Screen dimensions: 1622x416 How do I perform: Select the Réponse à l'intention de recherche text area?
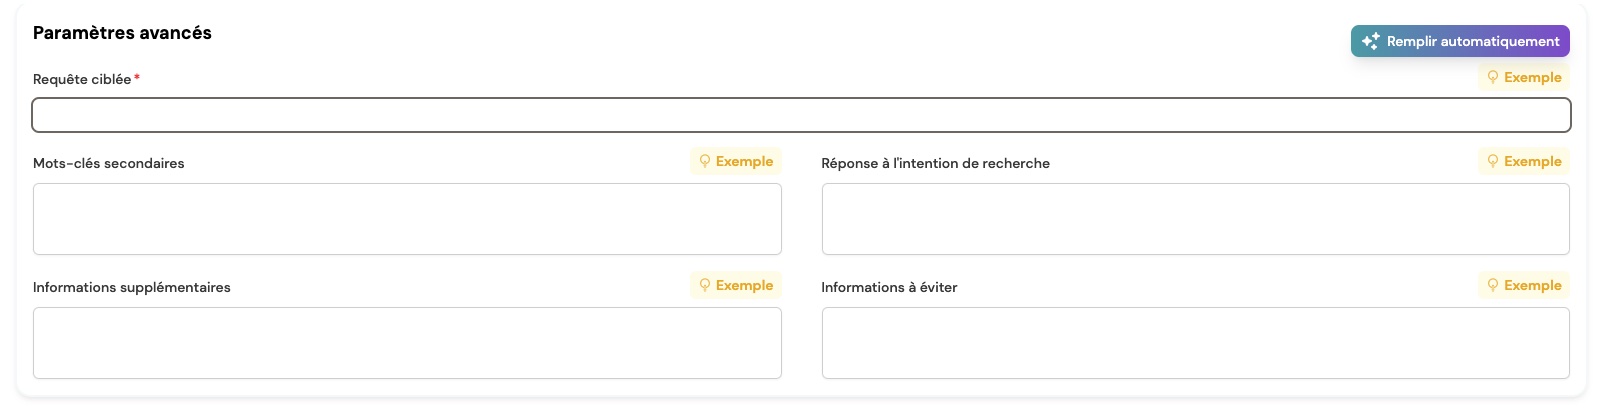pyautogui.click(x=1196, y=219)
